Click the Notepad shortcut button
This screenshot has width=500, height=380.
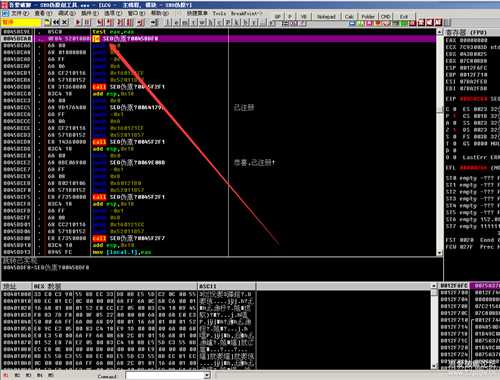point(326,16)
